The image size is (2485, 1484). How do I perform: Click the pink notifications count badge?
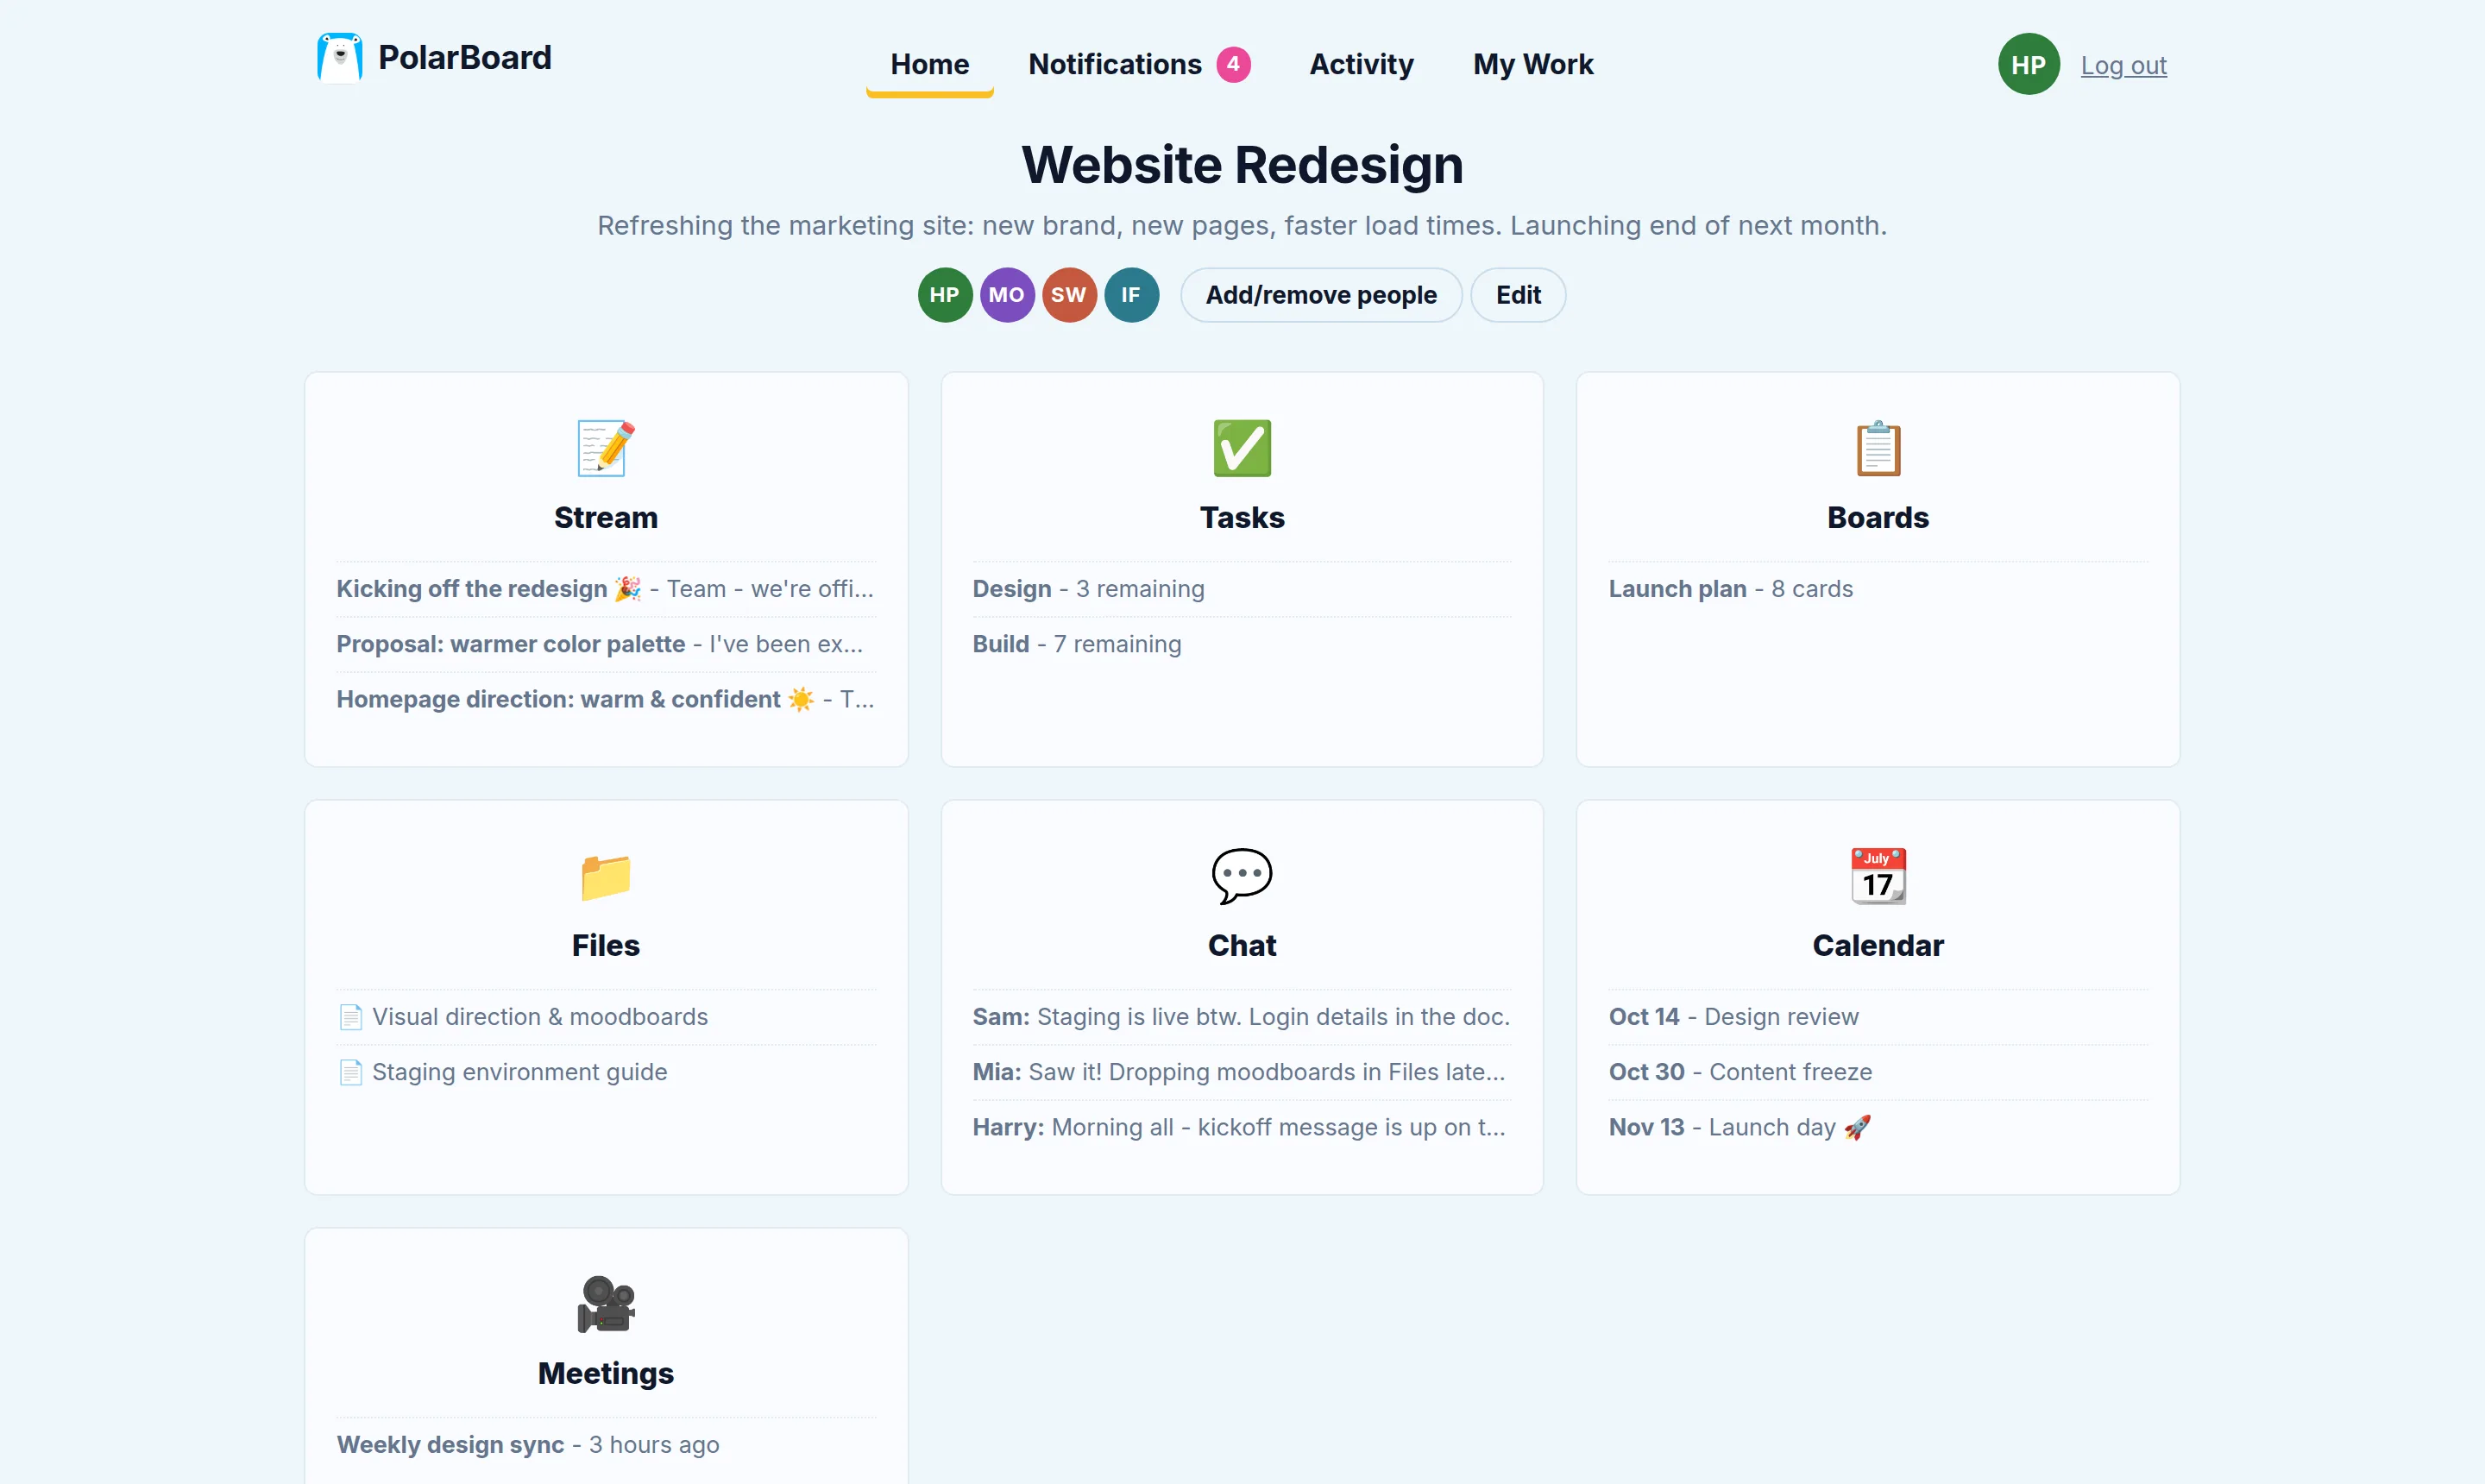(x=1232, y=64)
